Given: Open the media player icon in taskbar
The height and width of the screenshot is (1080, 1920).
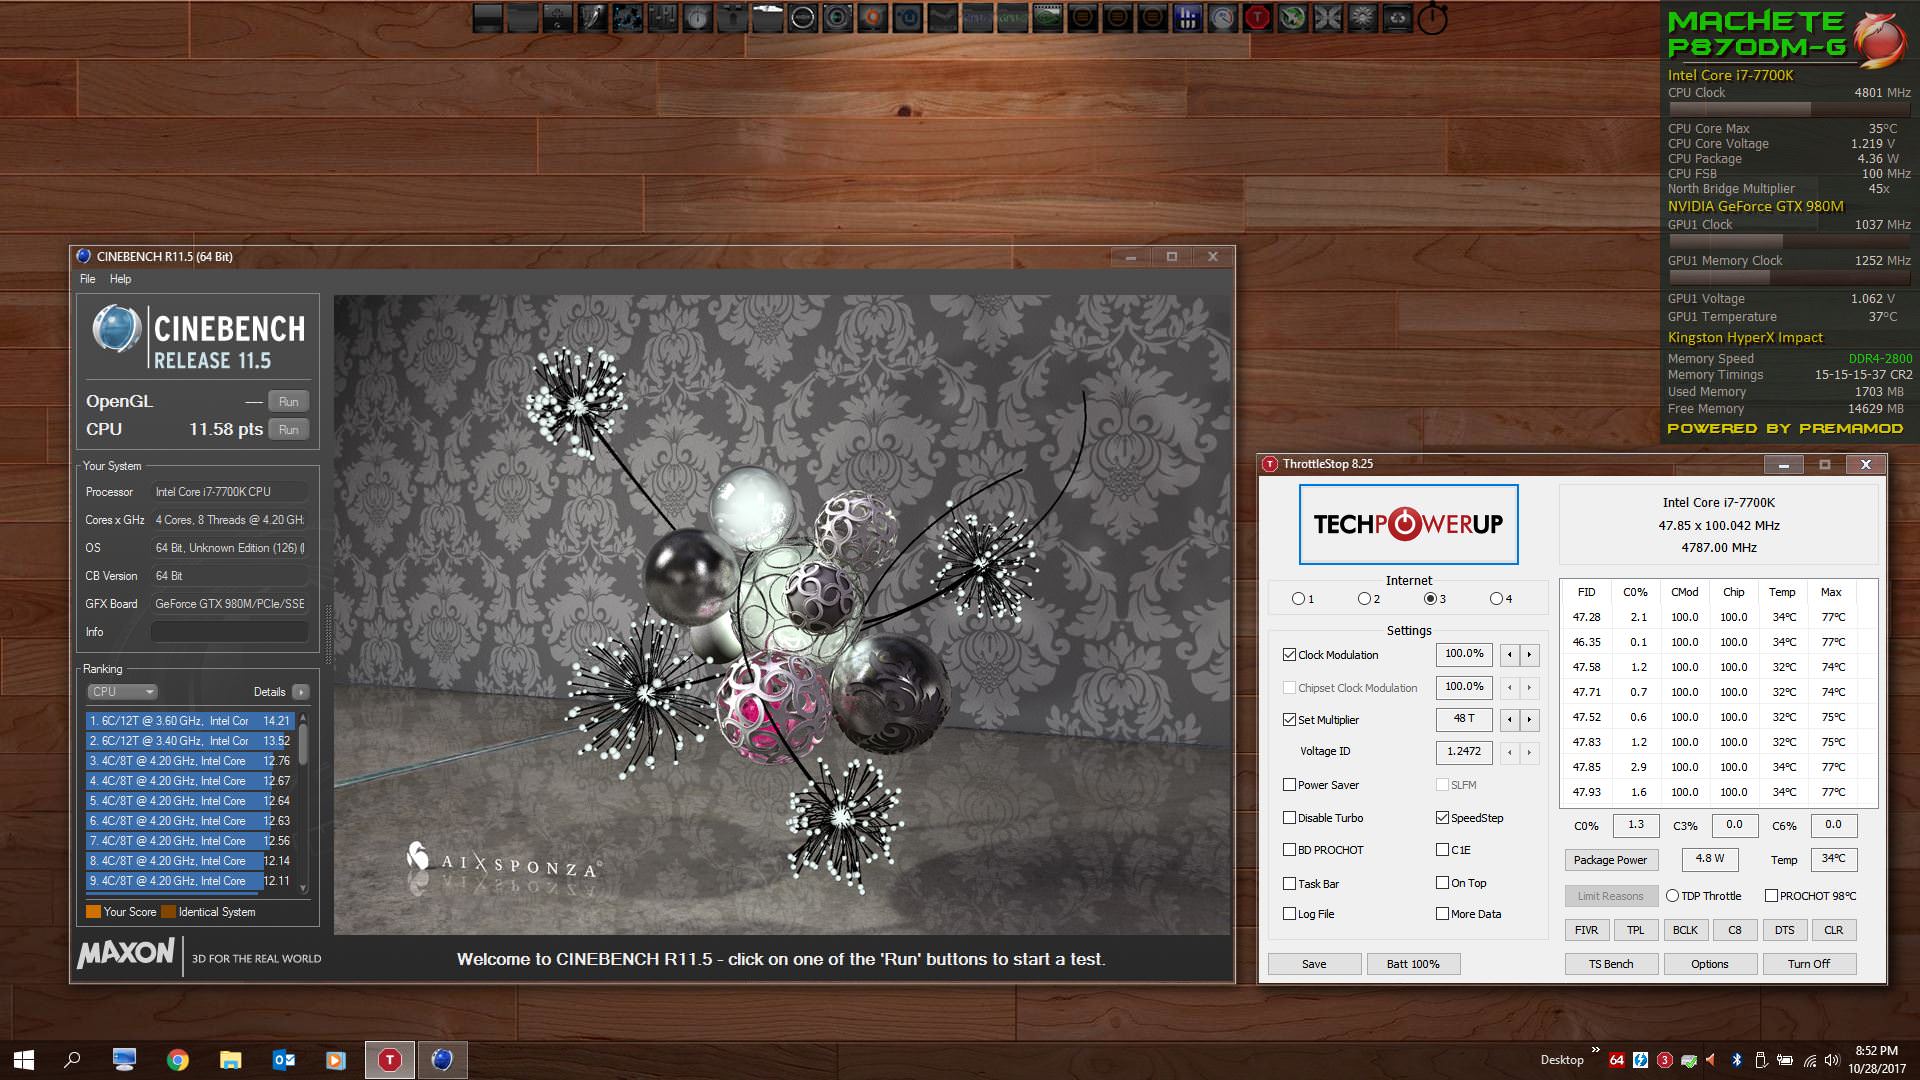Looking at the screenshot, I should point(336,1060).
